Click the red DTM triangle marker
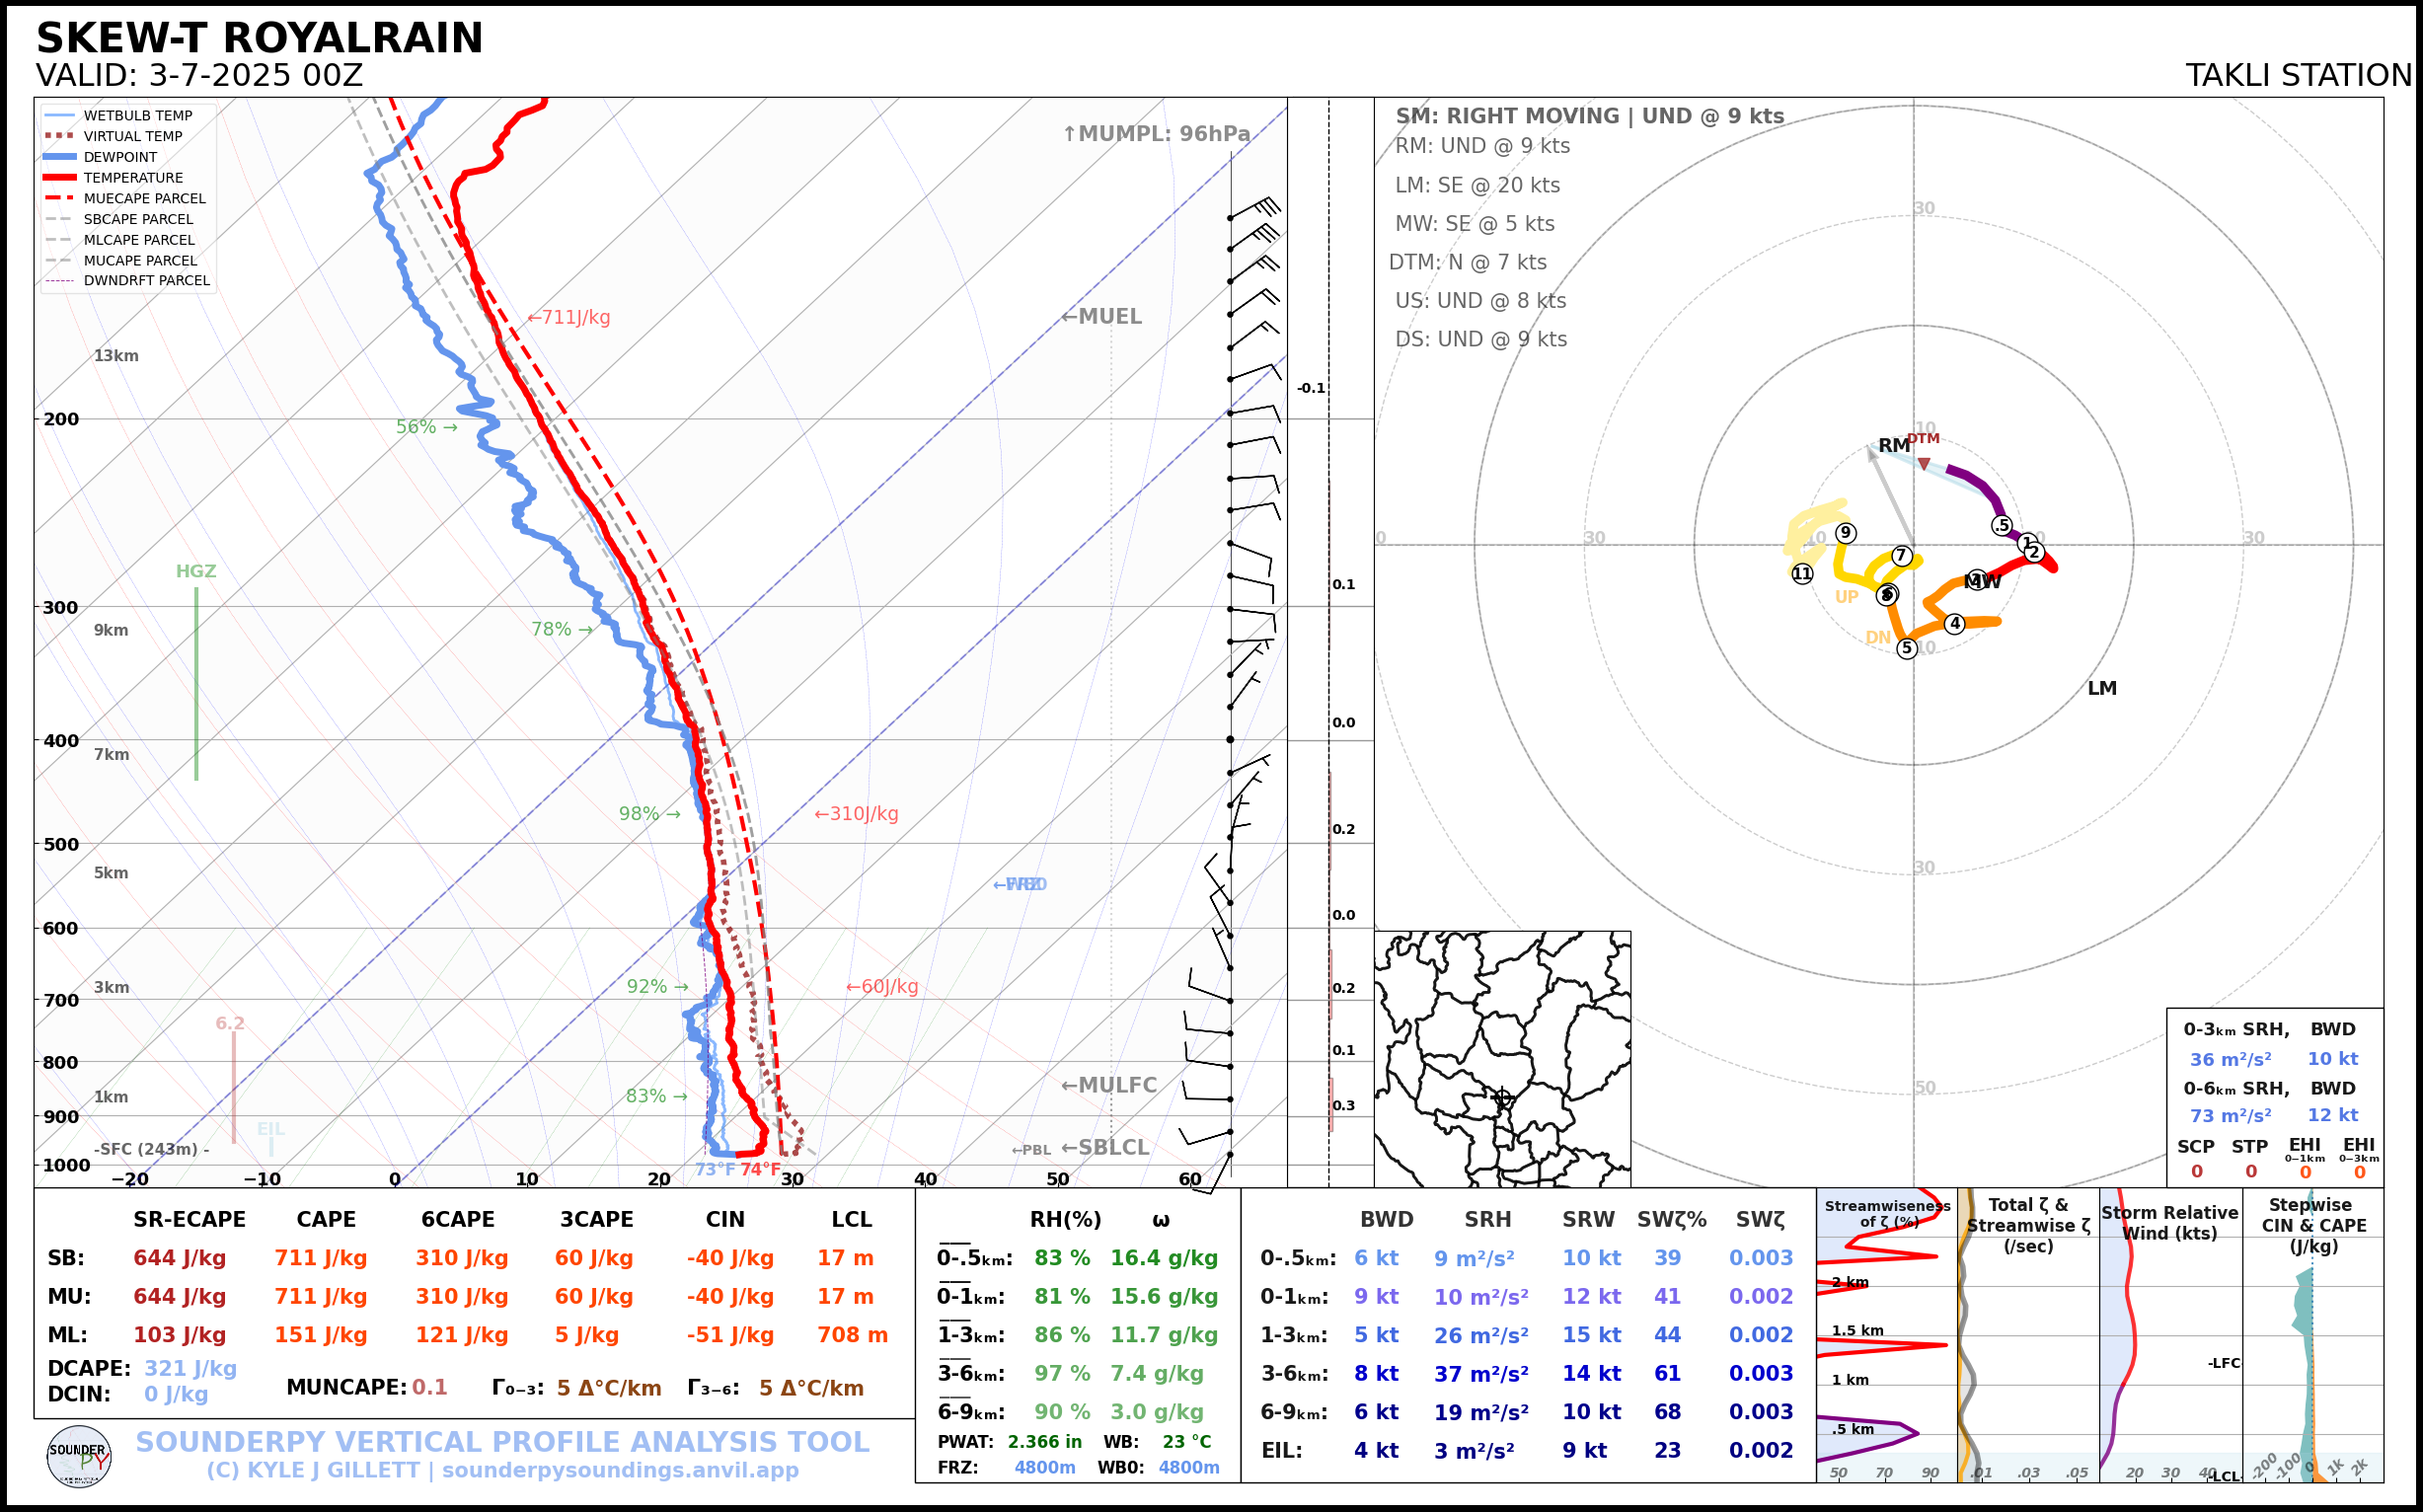Screen dimensions: 2423x1512 click(x=1923, y=464)
